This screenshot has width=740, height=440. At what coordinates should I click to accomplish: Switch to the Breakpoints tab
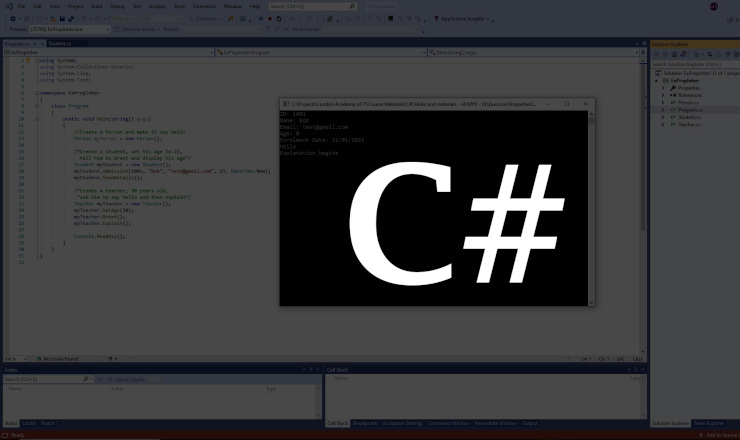367,423
